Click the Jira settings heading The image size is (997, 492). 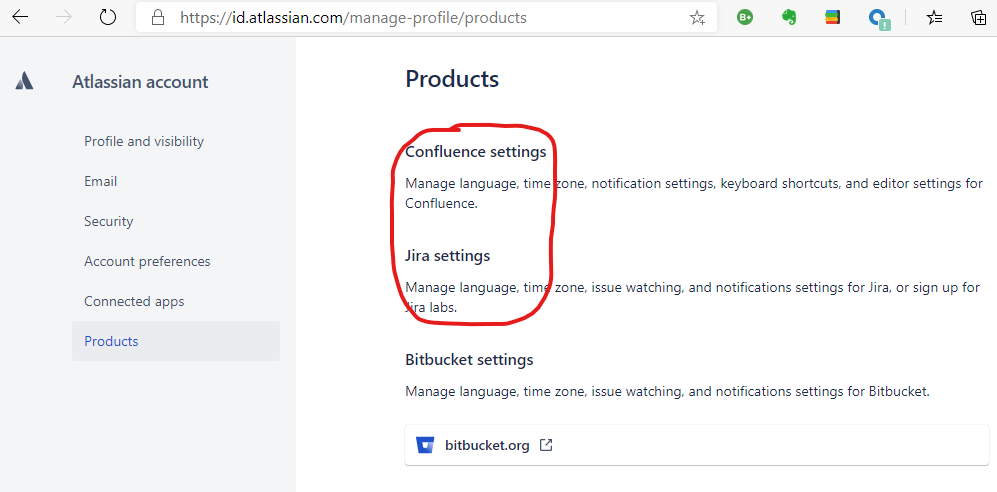(x=448, y=256)
